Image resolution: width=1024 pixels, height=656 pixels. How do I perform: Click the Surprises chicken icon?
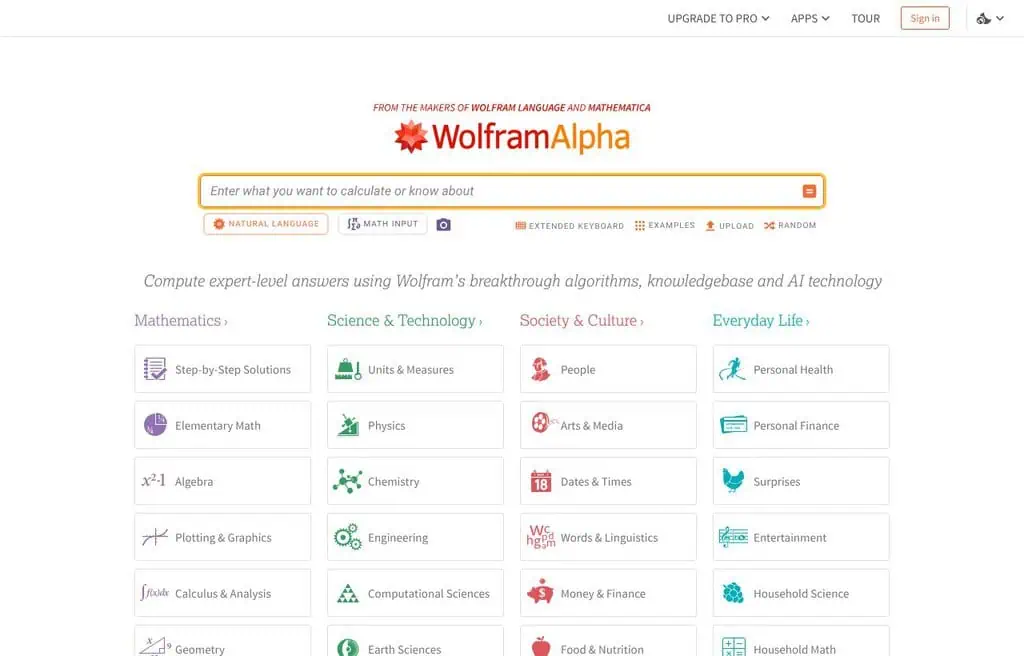pos(733,481)
